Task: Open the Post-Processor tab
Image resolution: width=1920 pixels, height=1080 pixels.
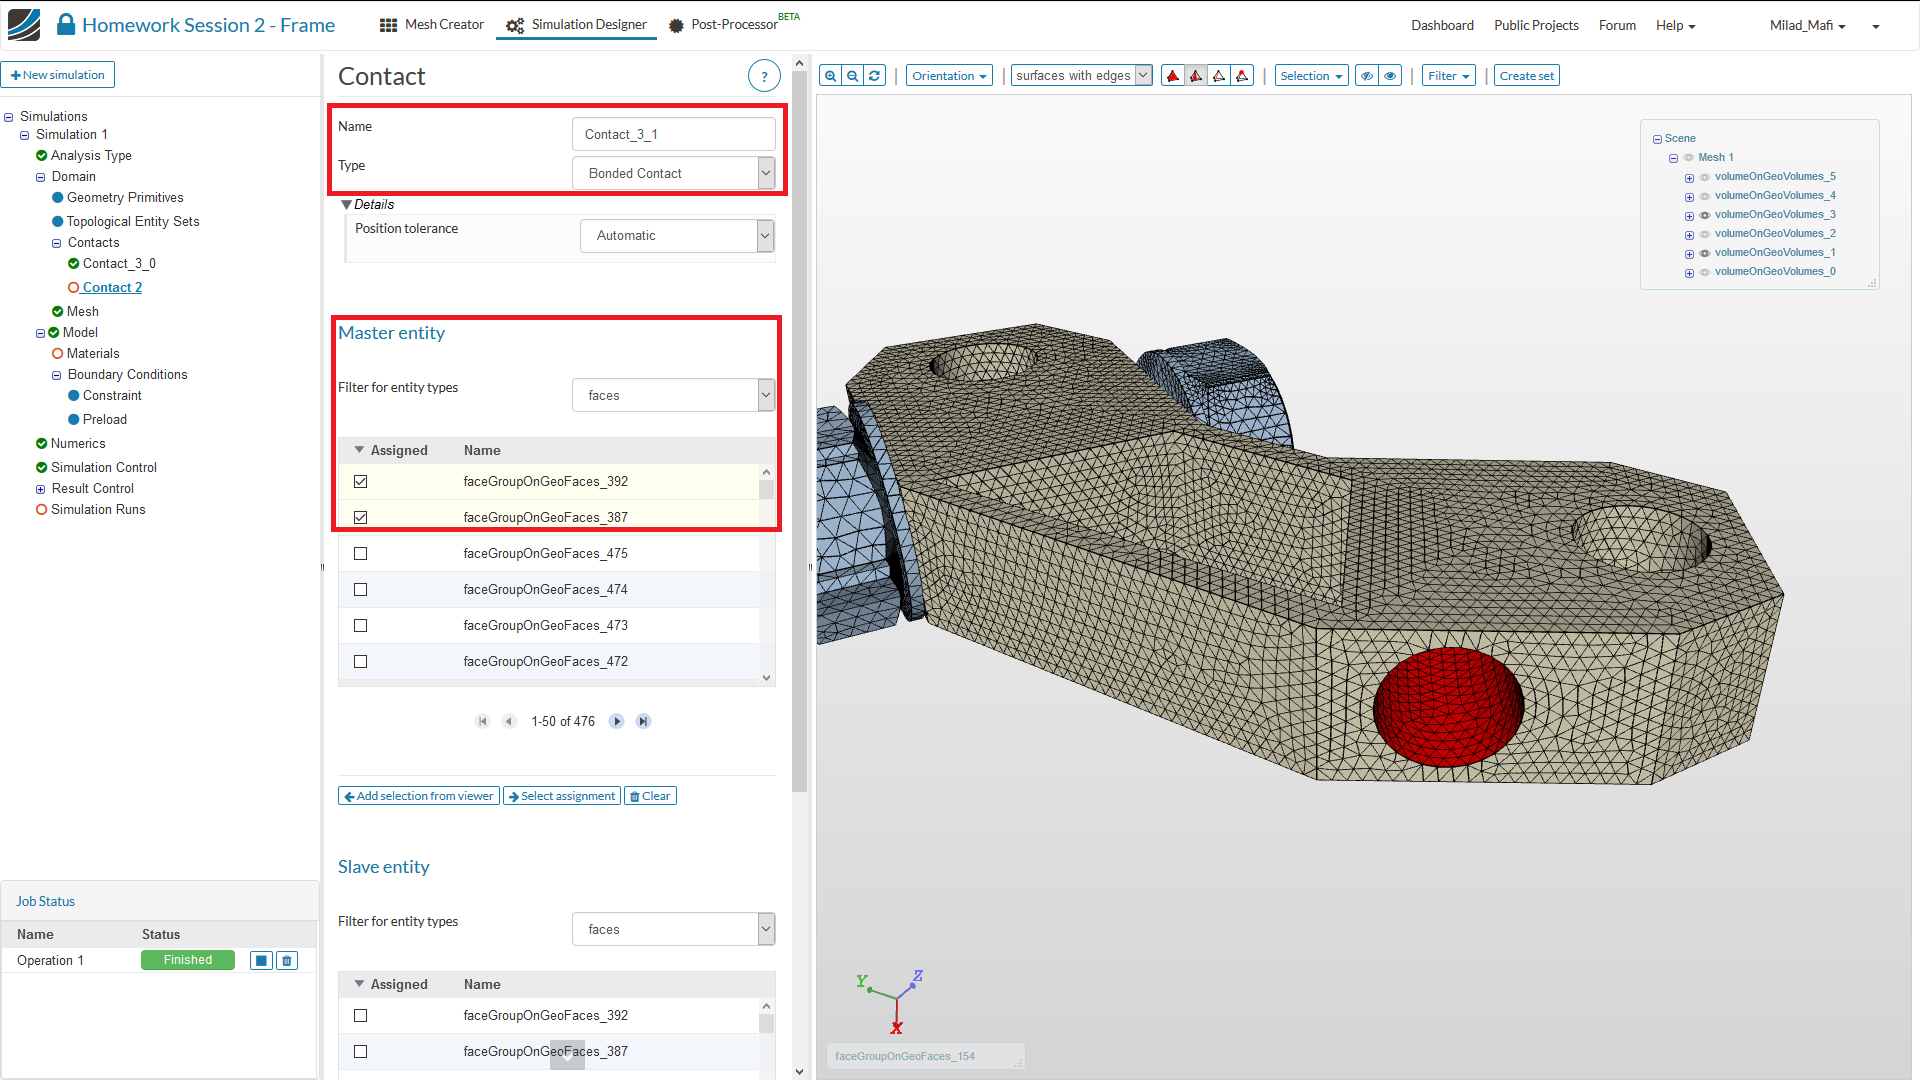Action: coord(724,25)
